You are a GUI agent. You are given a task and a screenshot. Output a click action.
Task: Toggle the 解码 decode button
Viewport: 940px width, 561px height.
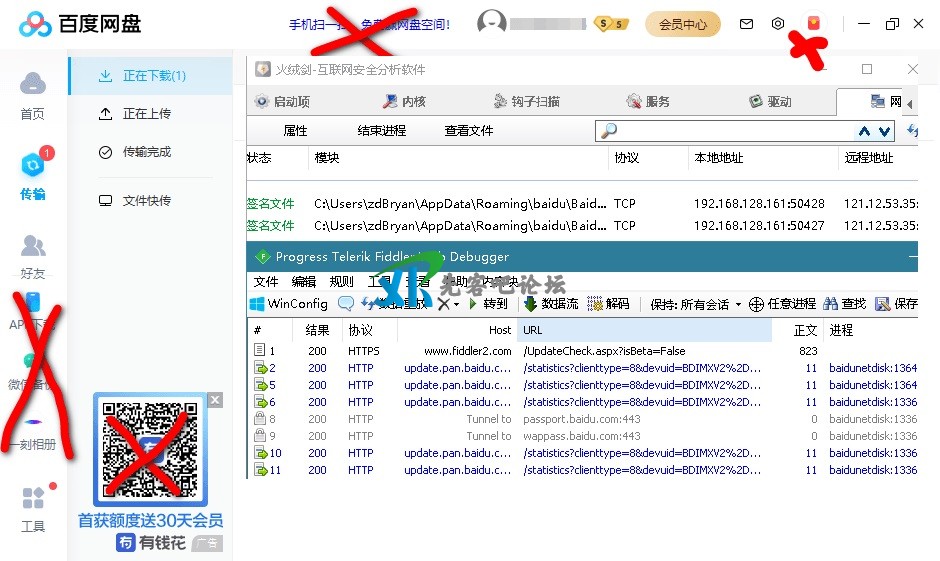[x=608, y=304]
